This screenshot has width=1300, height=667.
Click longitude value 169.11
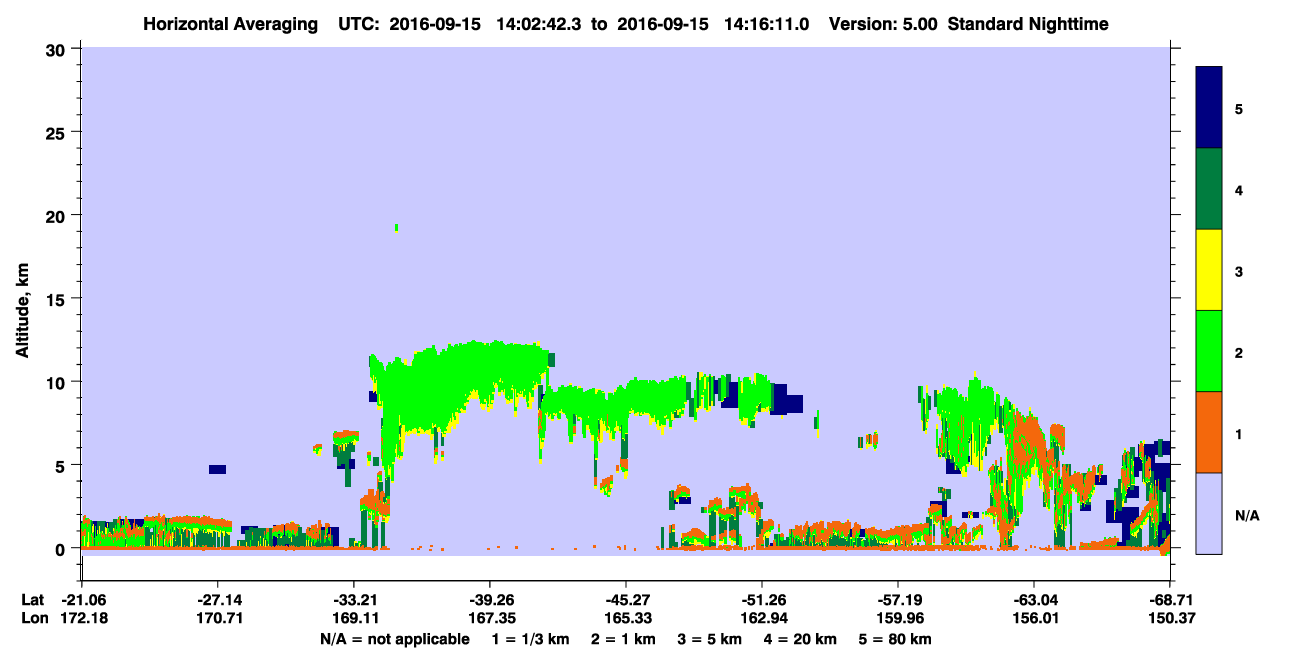[x=353, y=619]
